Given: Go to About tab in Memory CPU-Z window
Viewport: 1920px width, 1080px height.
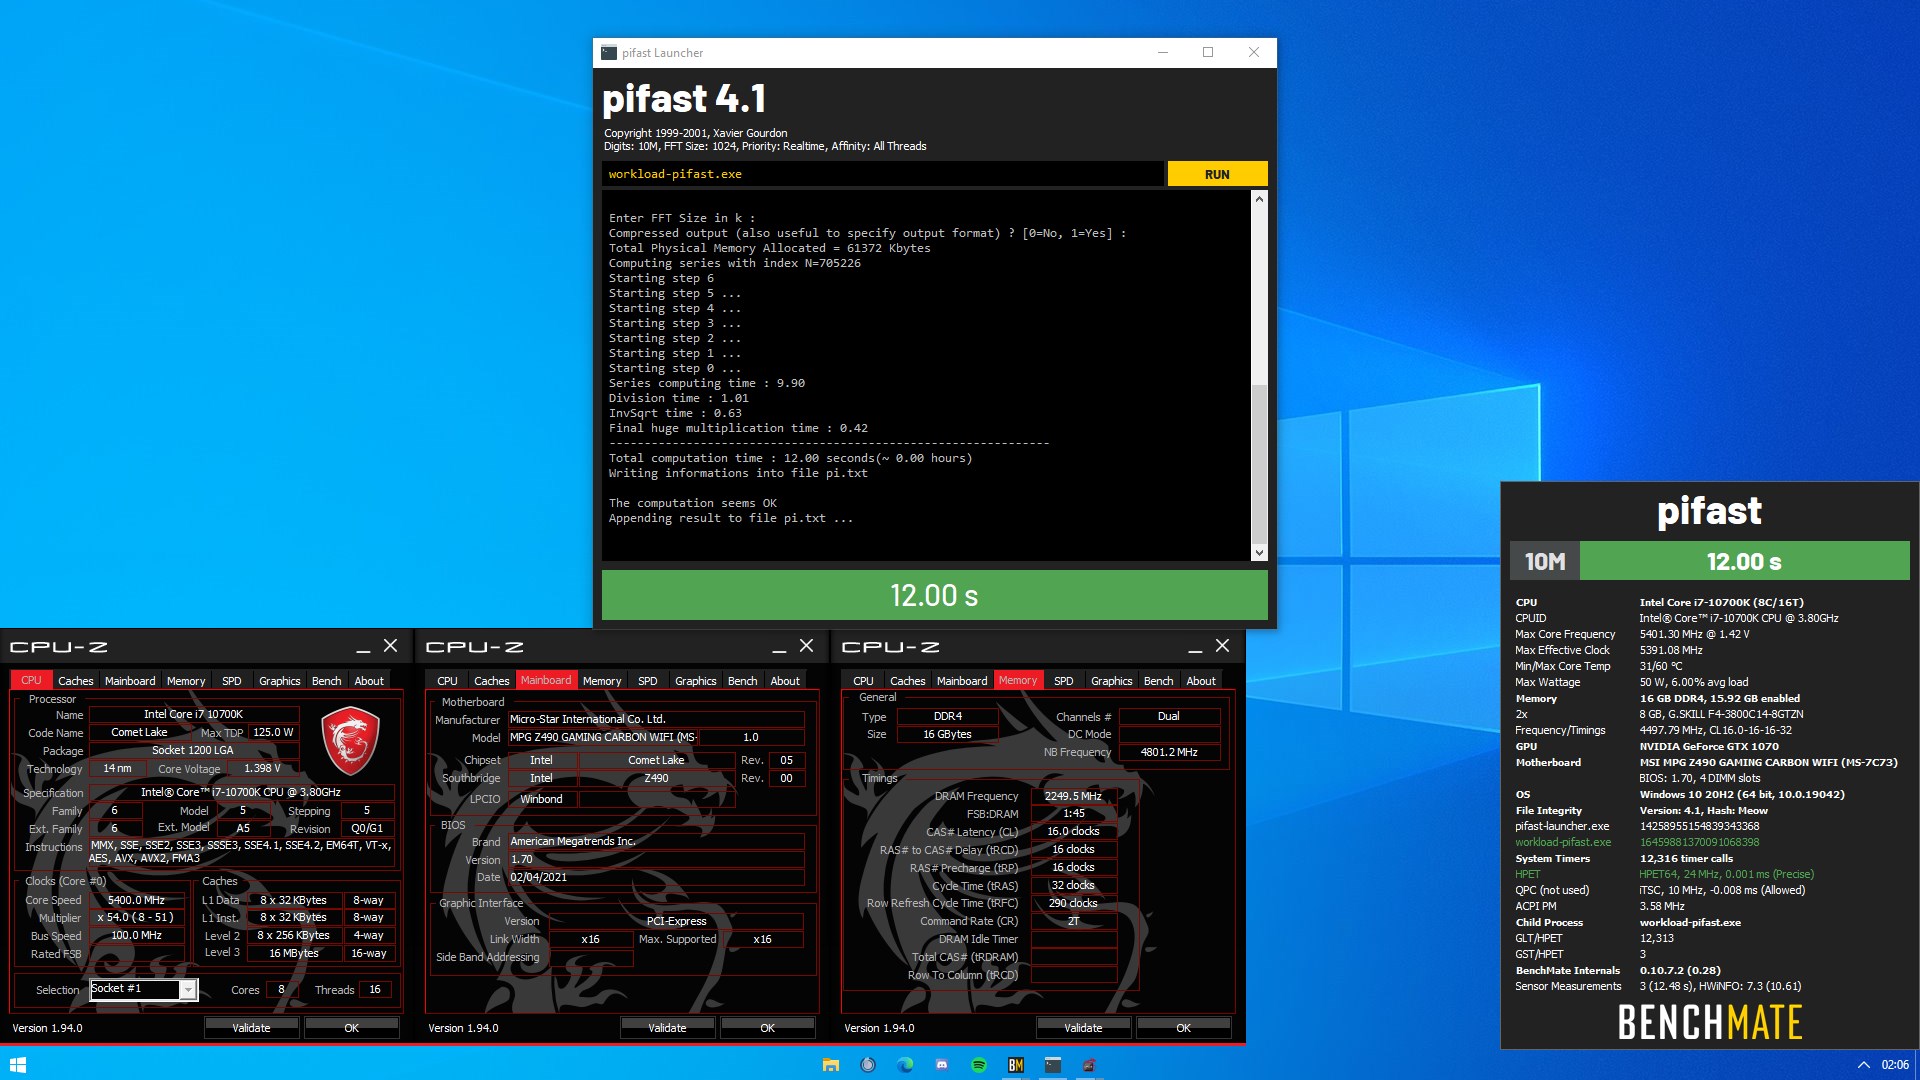Looking at the screenshot, I should point(1201,681).
